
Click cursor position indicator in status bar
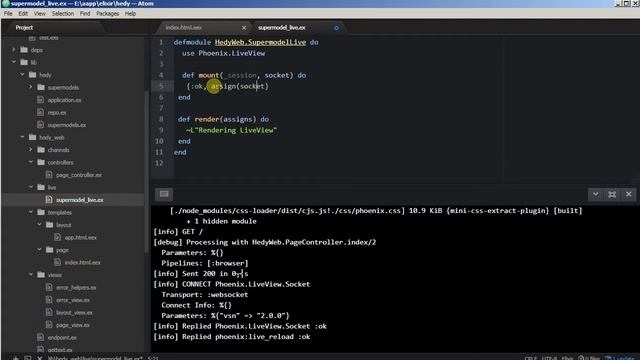pos(153,358)
